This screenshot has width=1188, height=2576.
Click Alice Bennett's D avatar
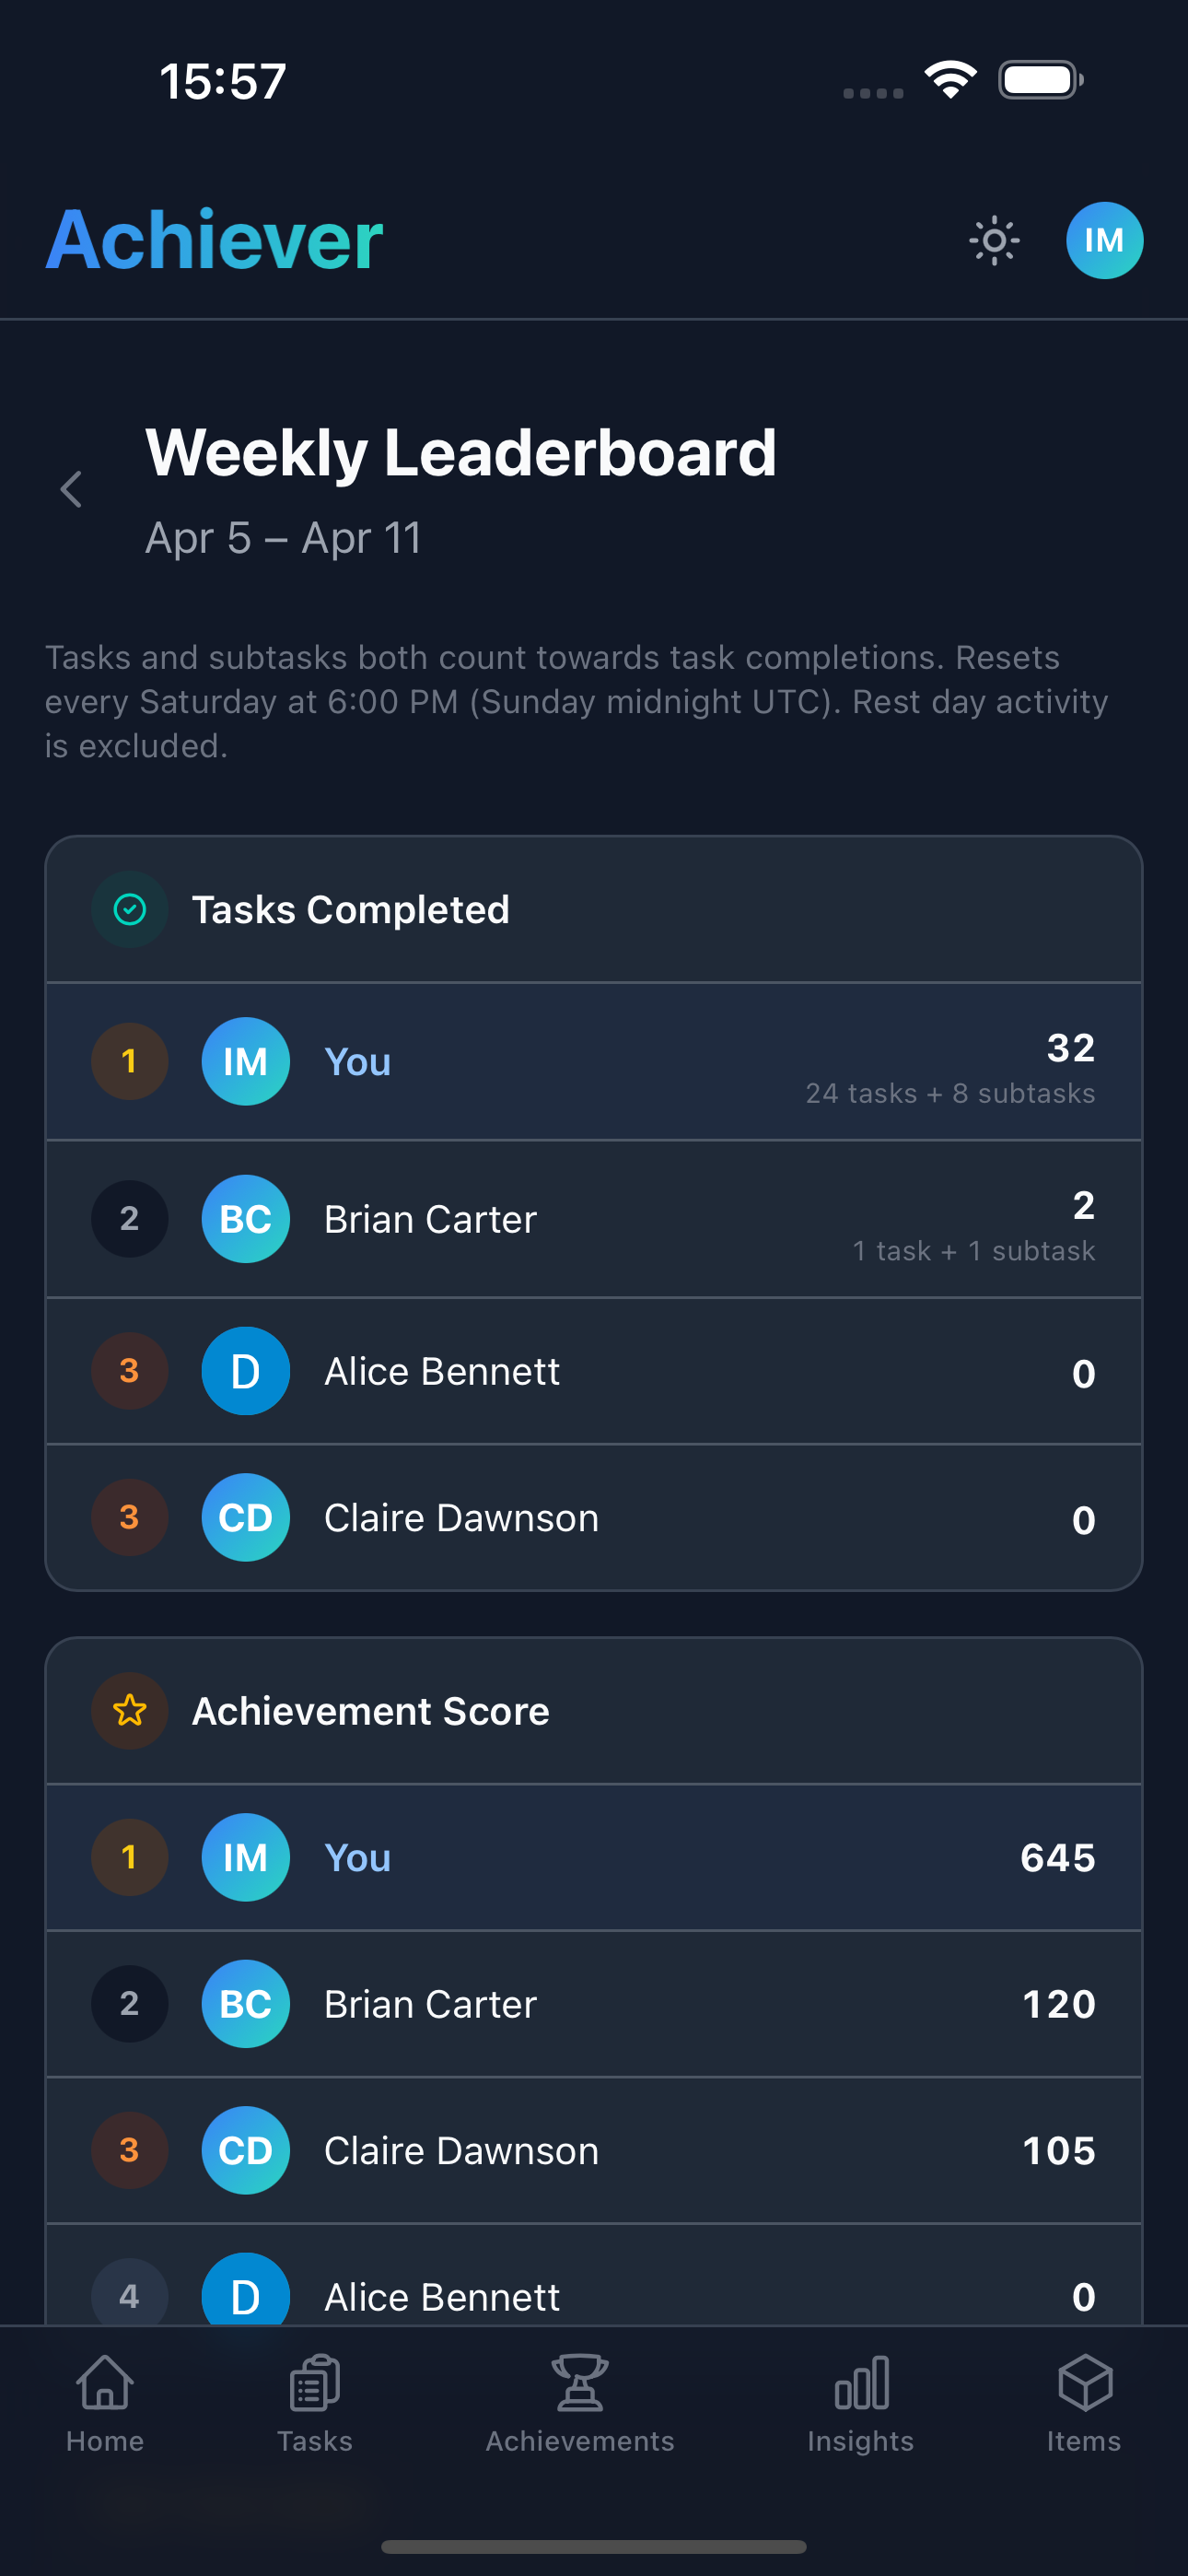(x=245, y=1371)
